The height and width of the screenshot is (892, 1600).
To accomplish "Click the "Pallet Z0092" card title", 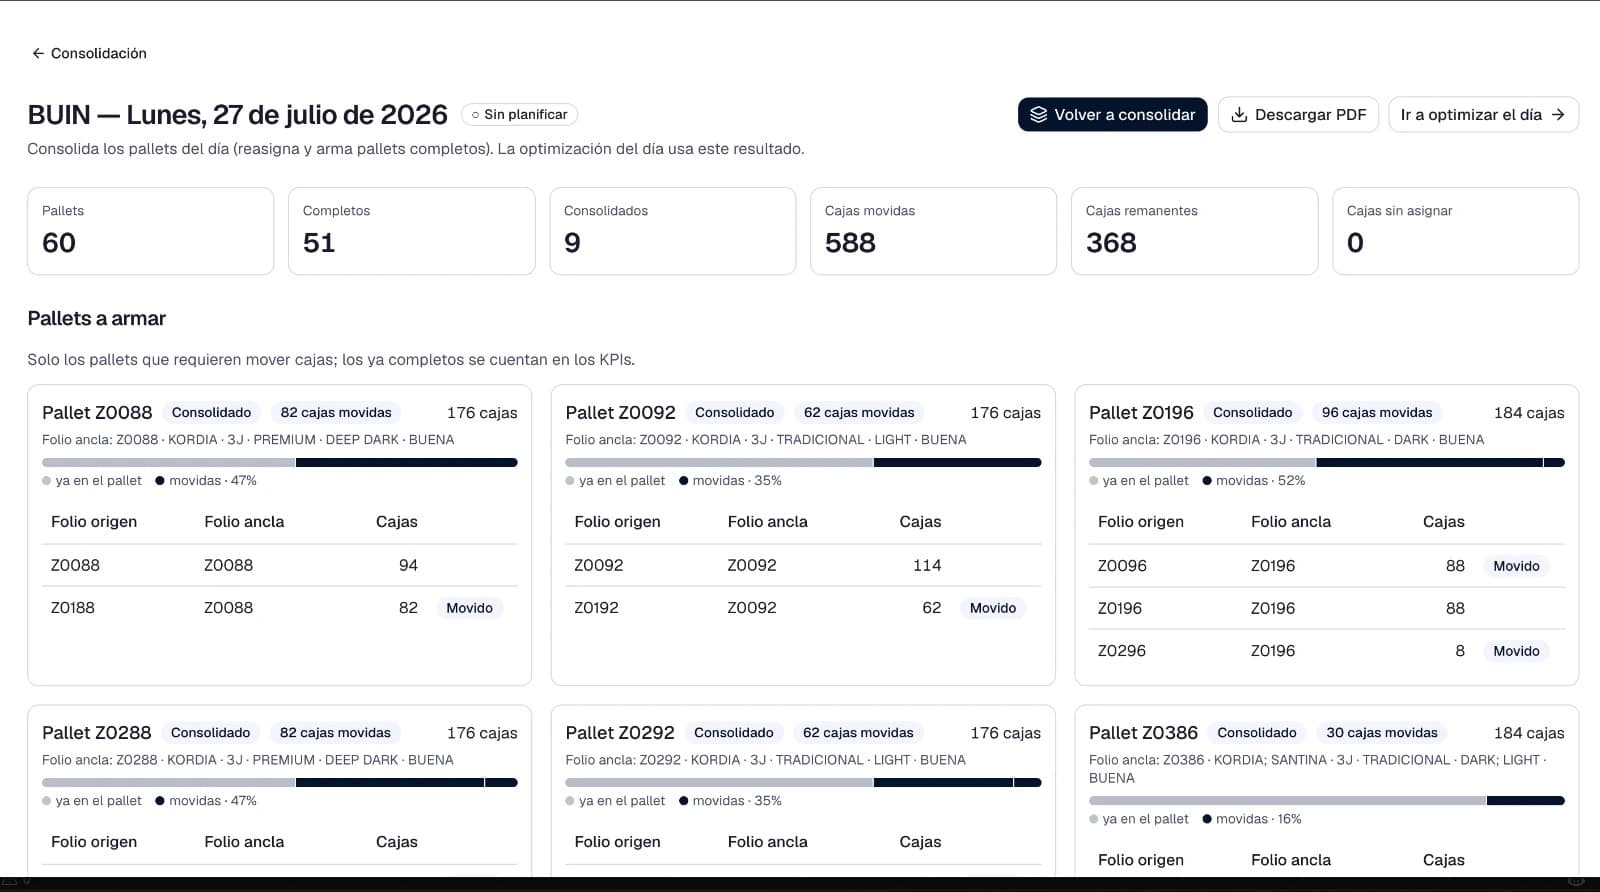I will coord(621,413).
